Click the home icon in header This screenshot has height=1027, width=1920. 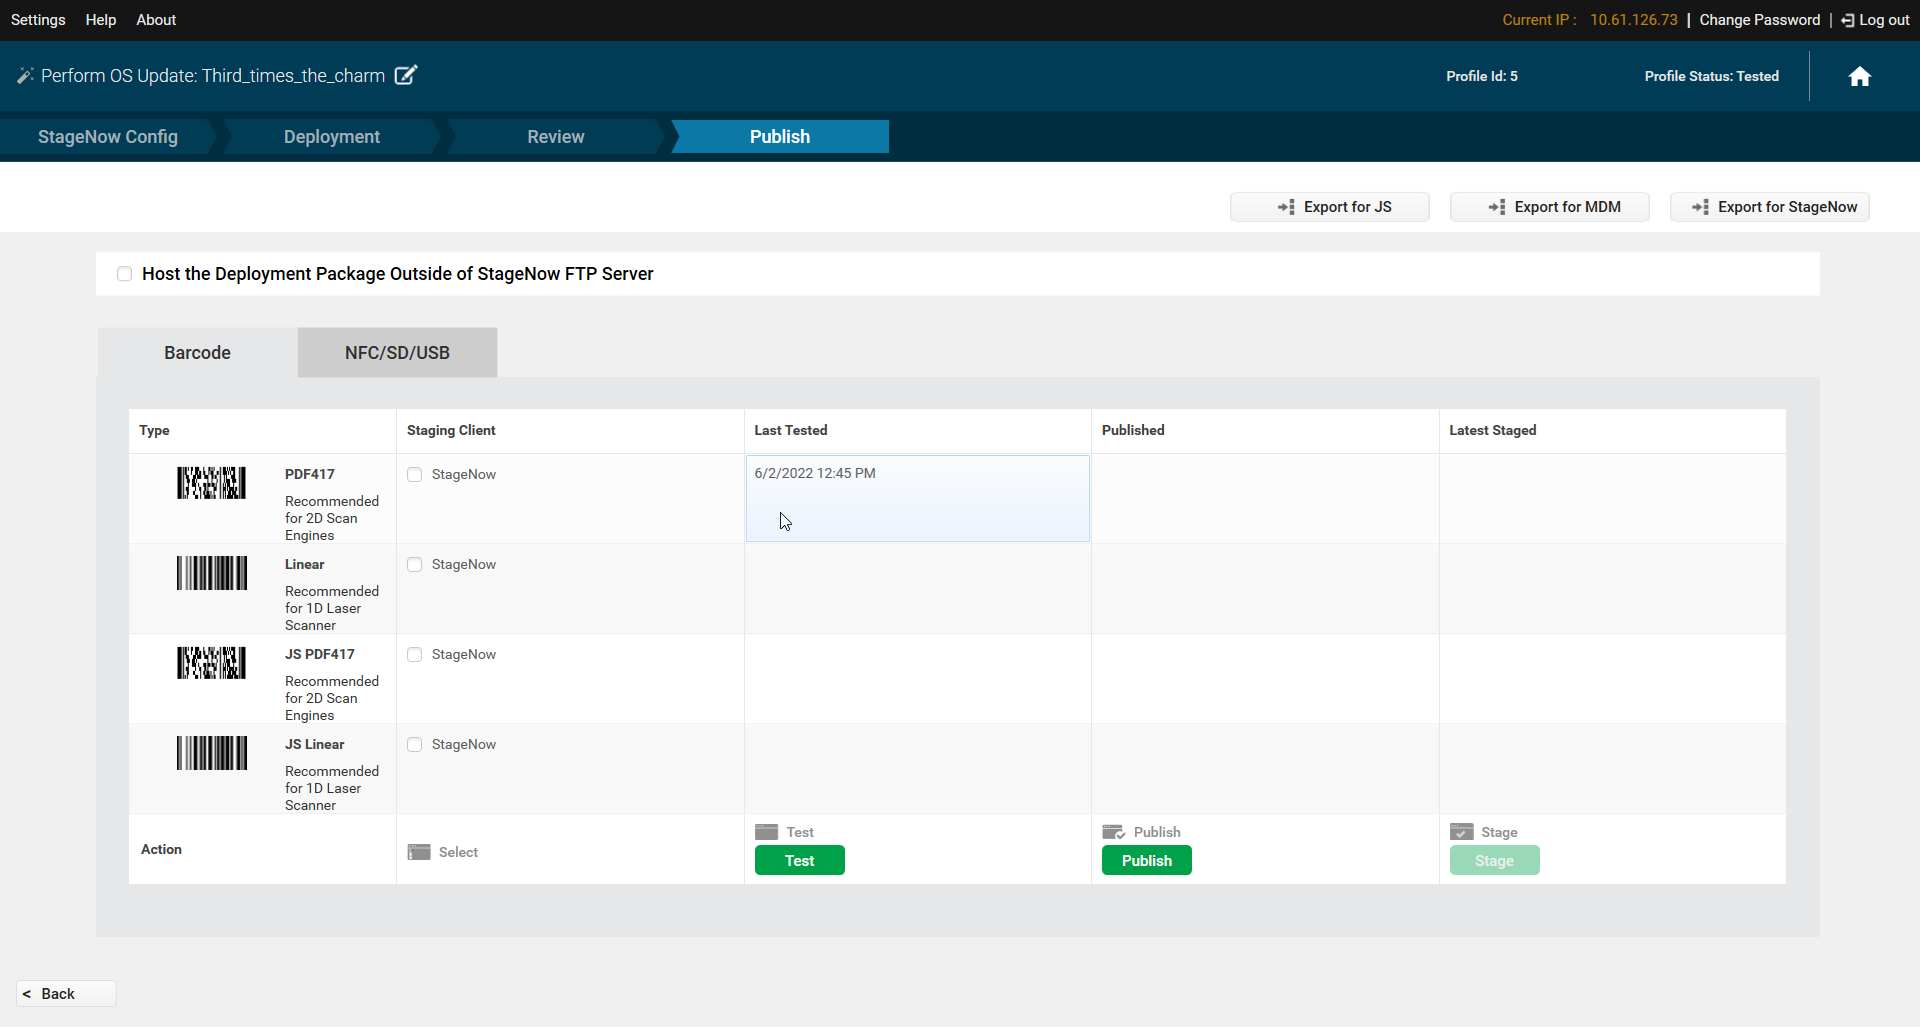[1859, 77]
